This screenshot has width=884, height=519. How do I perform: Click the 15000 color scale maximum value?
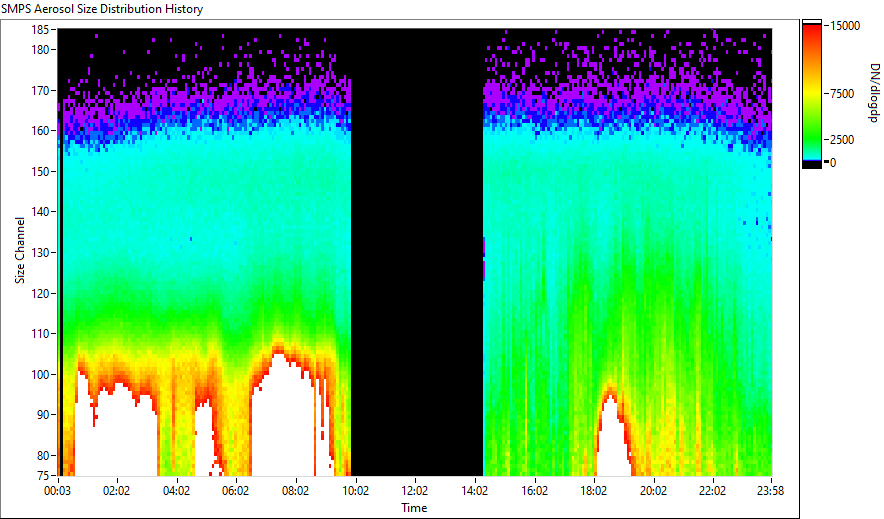845,26
